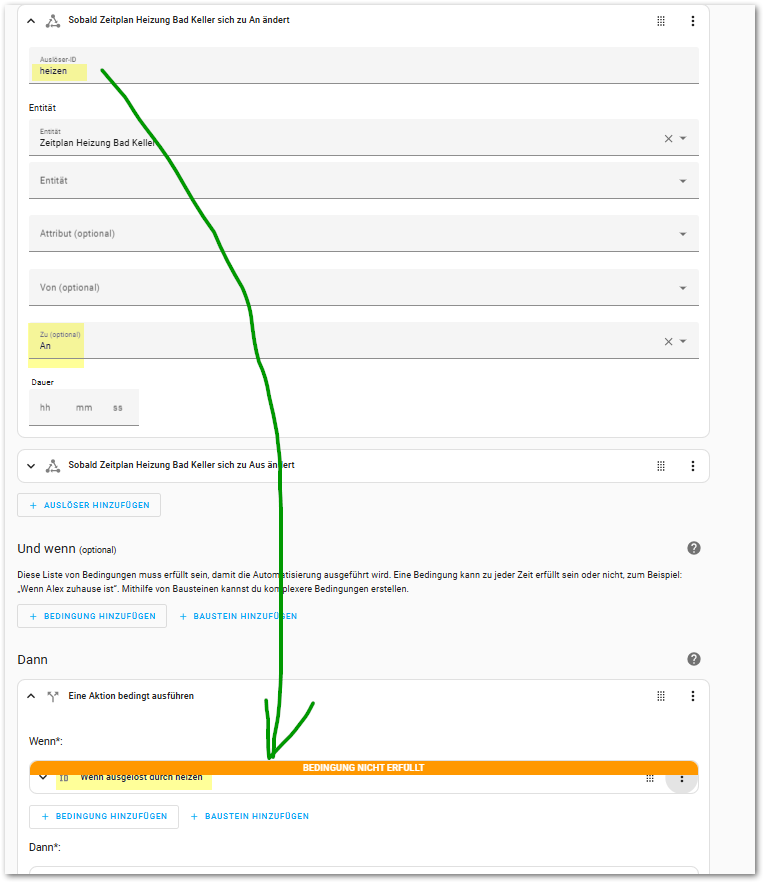Open the Von (optional) dropdown
The image size is (764, 883).
(x=362, y=288)
